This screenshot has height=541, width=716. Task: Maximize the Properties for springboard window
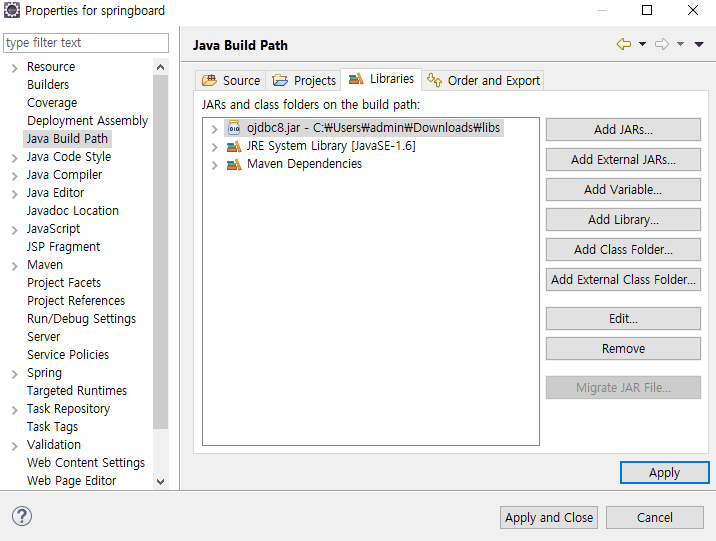[x=647, y=10]
